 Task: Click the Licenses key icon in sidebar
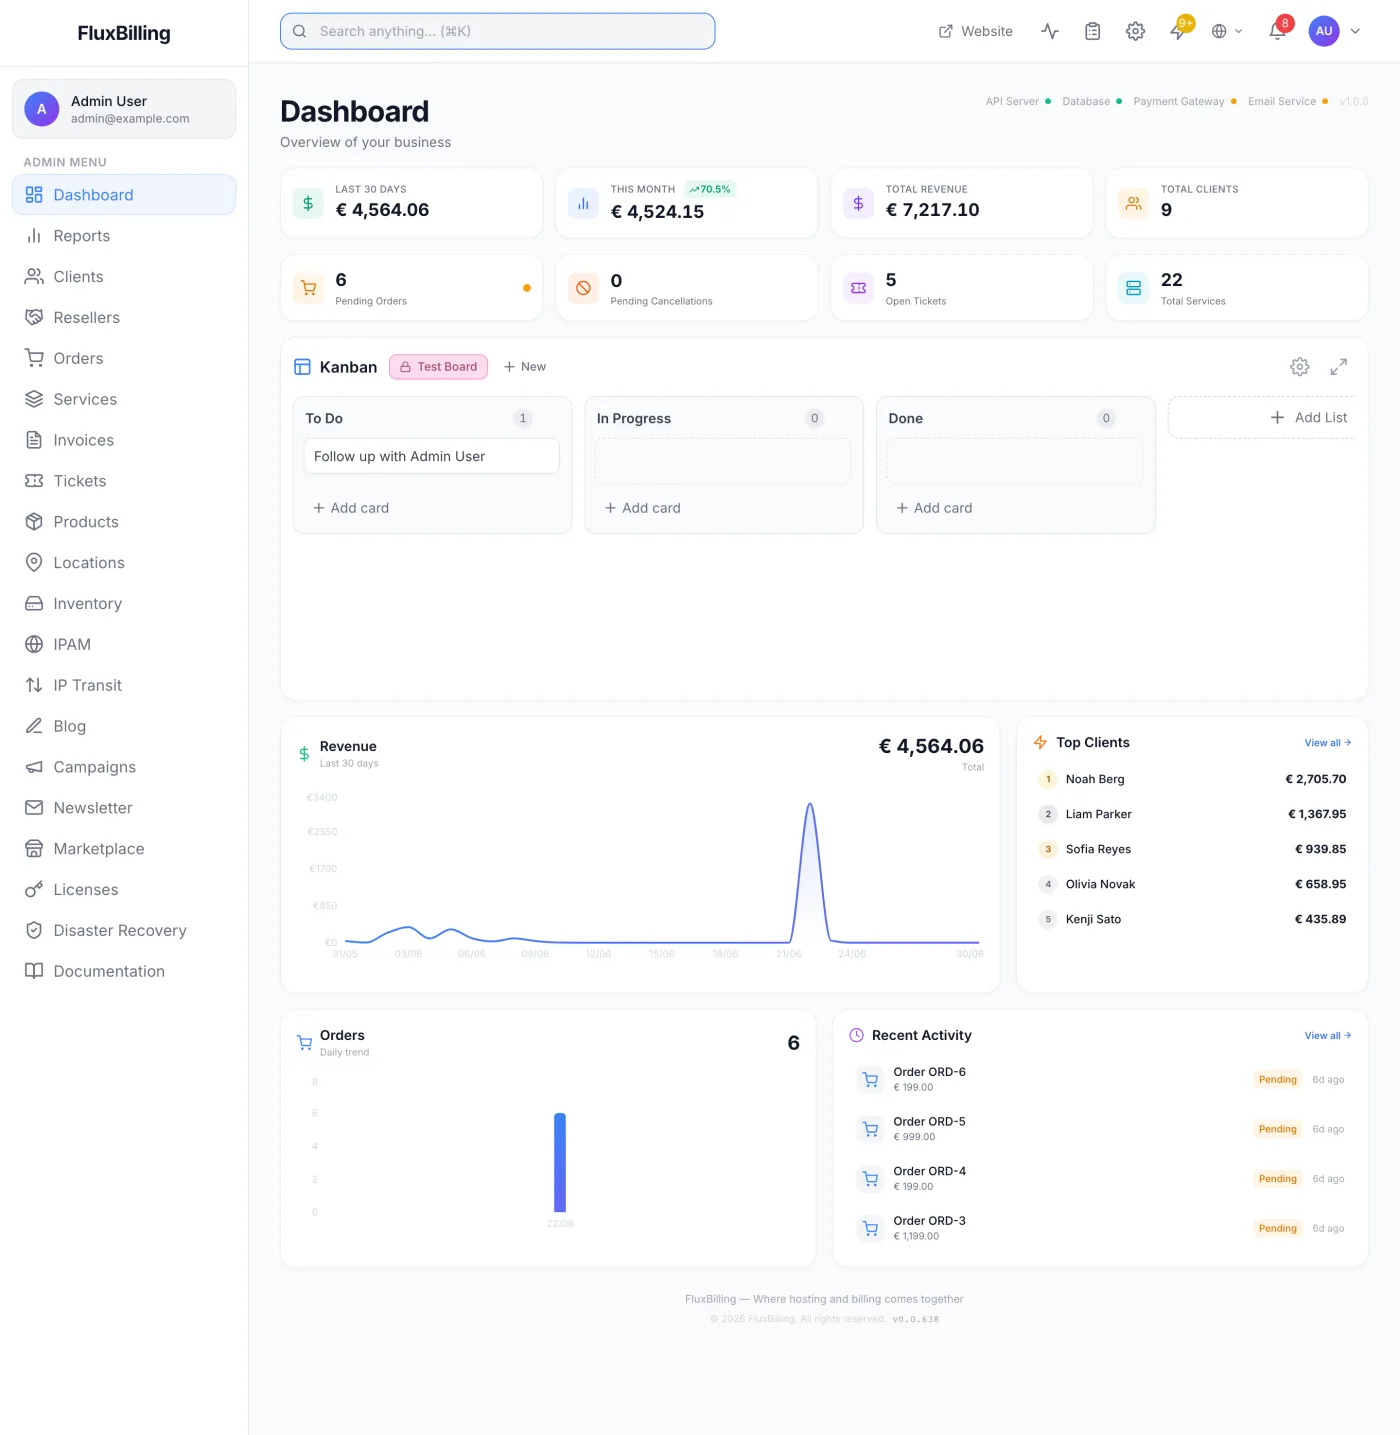coord(34,890)
